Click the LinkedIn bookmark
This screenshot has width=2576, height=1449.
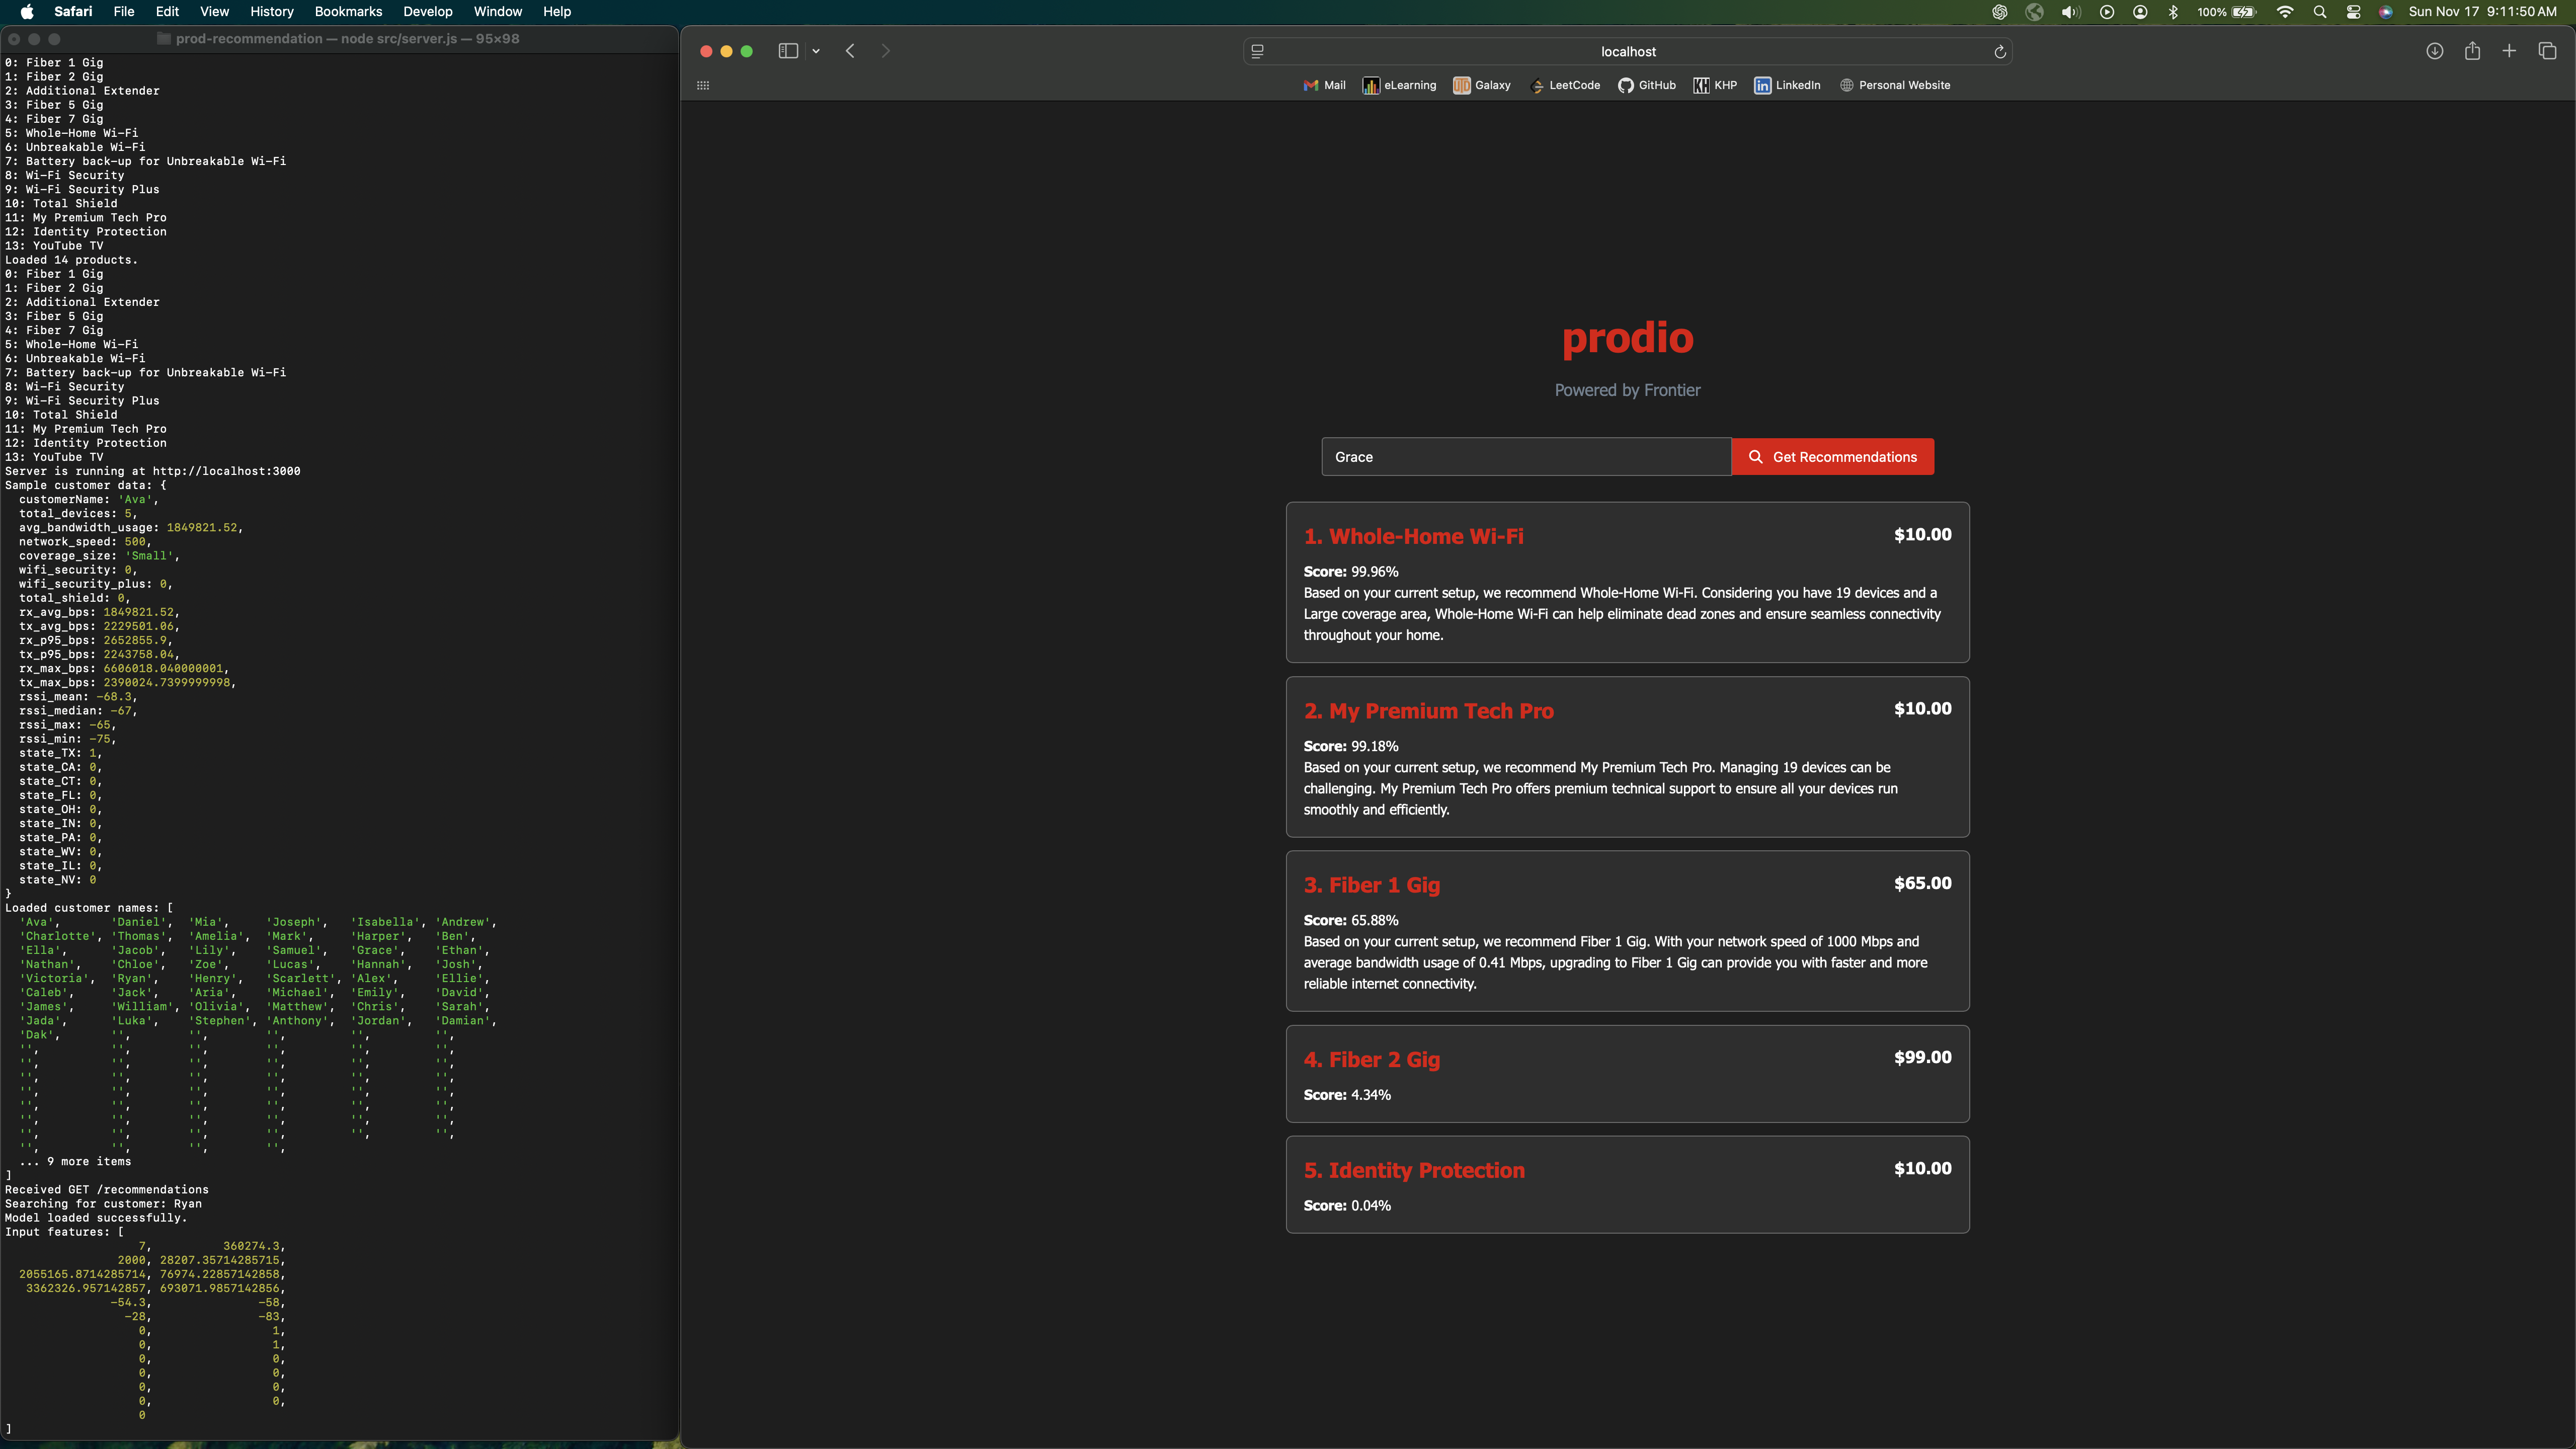coord(1787,85)
